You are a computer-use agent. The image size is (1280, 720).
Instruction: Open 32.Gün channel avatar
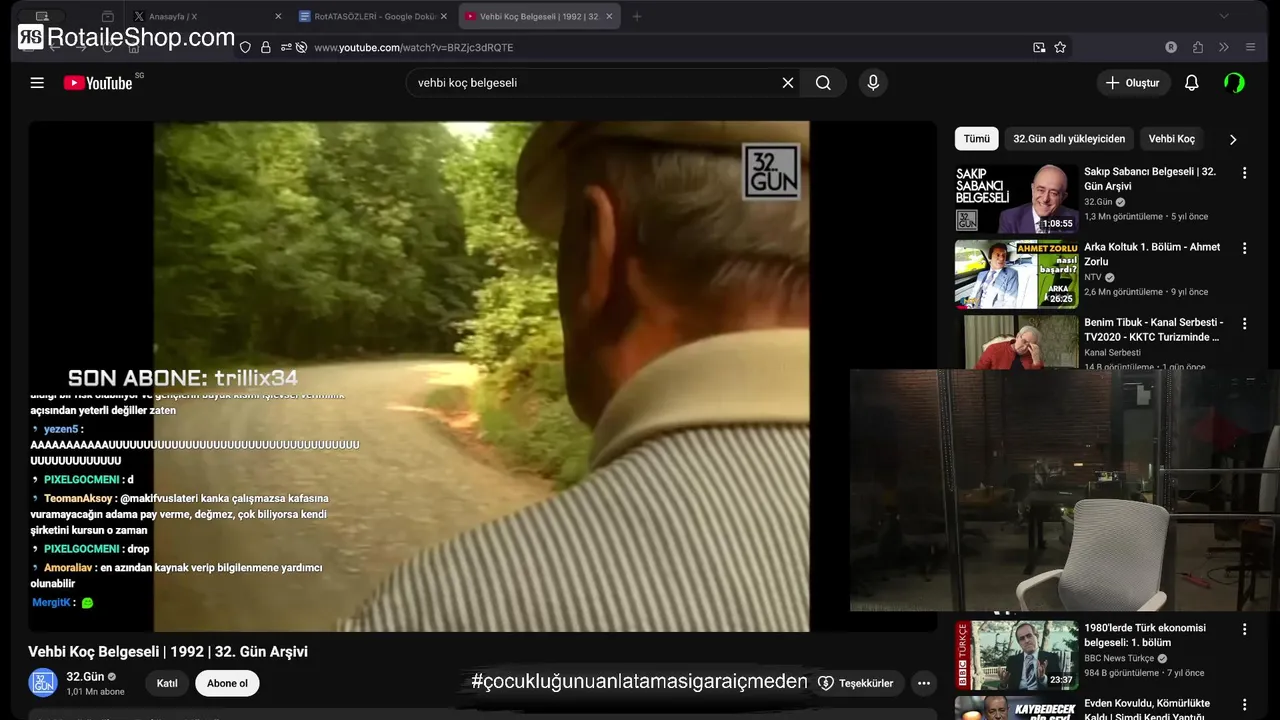(x=43, y=683)
